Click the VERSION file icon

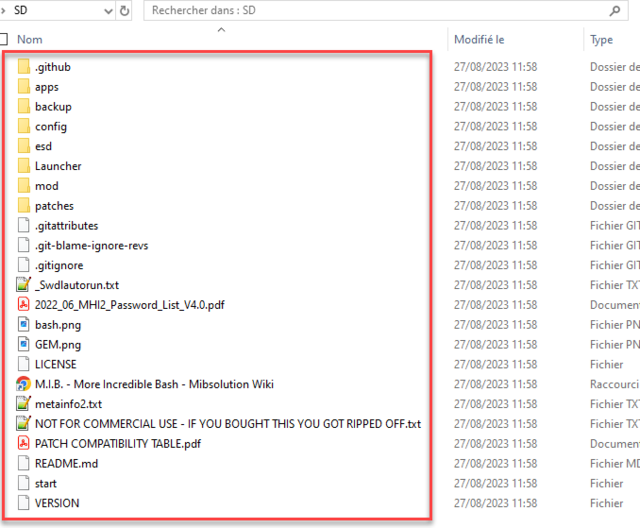[24, 503]
